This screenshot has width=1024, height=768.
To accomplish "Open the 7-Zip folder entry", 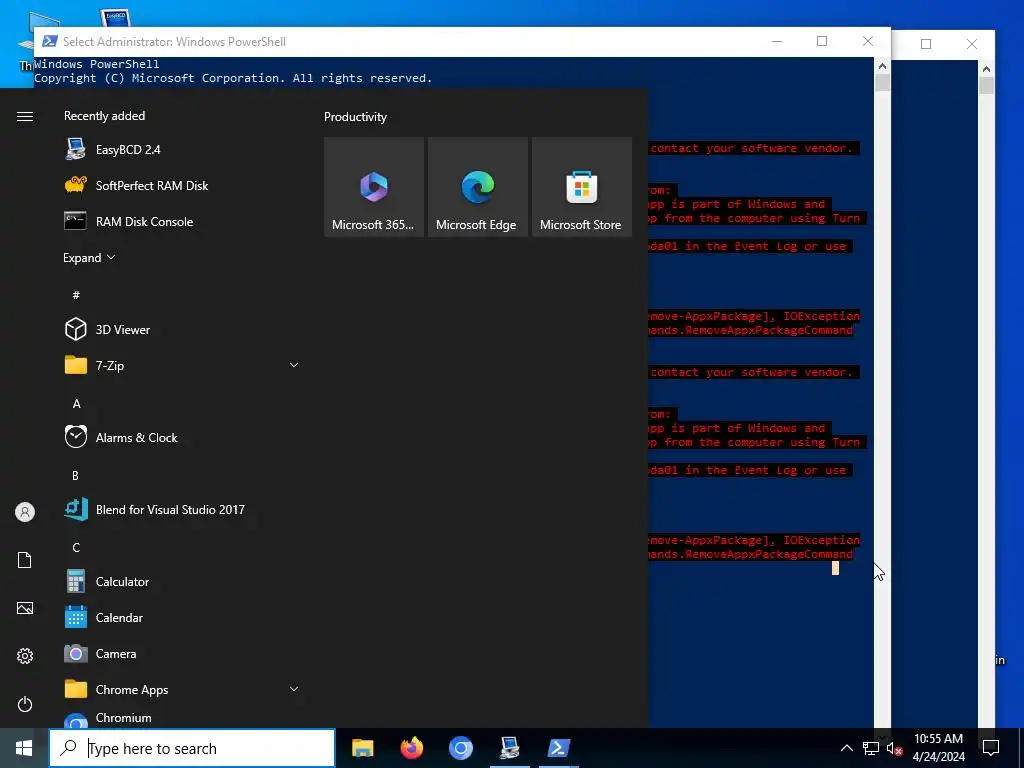I will click(x=182, y=366).
